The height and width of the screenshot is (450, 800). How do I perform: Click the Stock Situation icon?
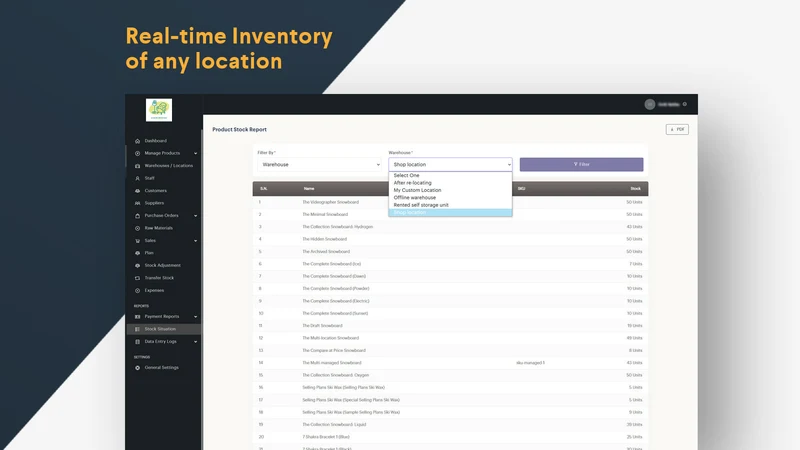point(137,329)
